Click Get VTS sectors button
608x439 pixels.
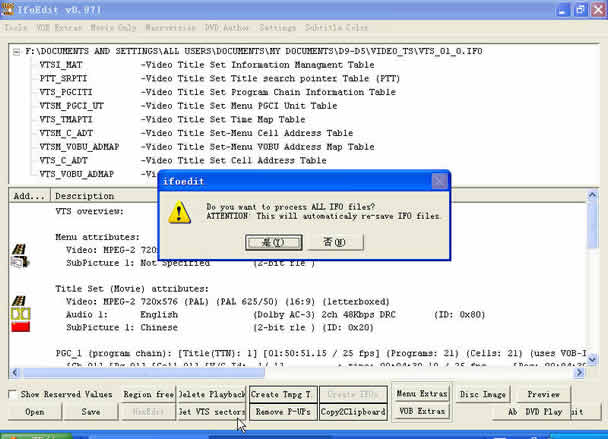point(211,412)
